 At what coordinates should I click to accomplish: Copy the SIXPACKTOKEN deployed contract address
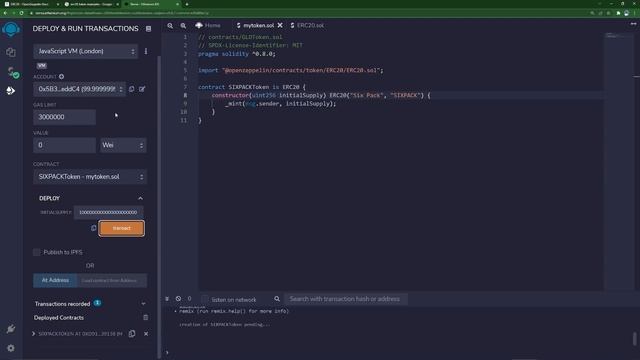click(132, 333)
